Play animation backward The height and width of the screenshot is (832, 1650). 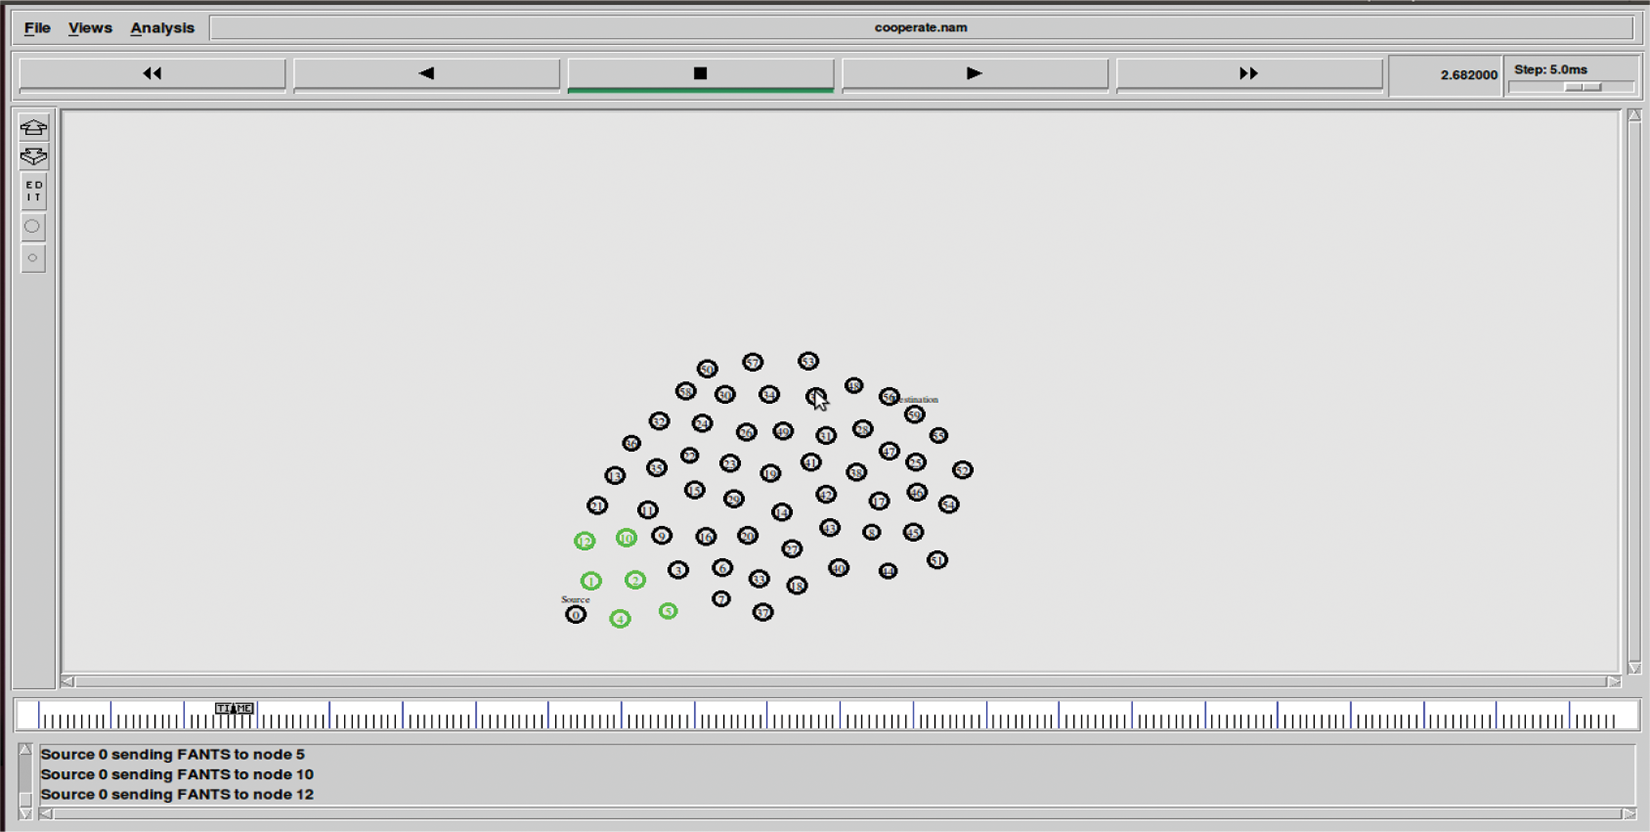click(426, 73)
